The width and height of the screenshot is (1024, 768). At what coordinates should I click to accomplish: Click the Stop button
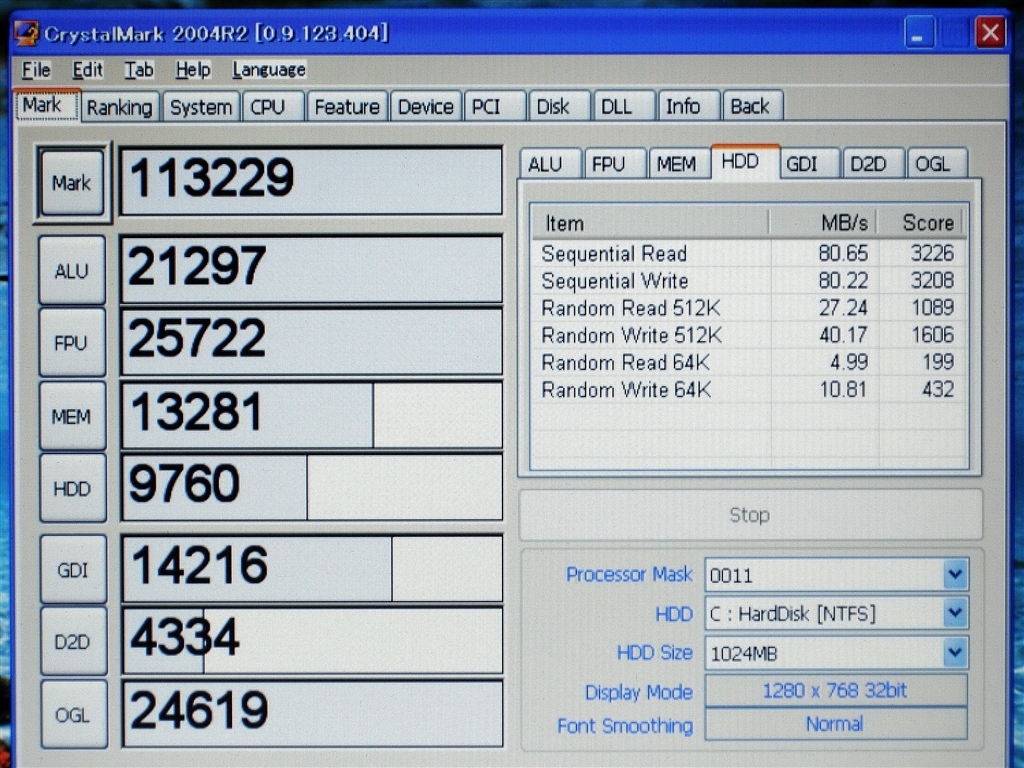point(750,515)
